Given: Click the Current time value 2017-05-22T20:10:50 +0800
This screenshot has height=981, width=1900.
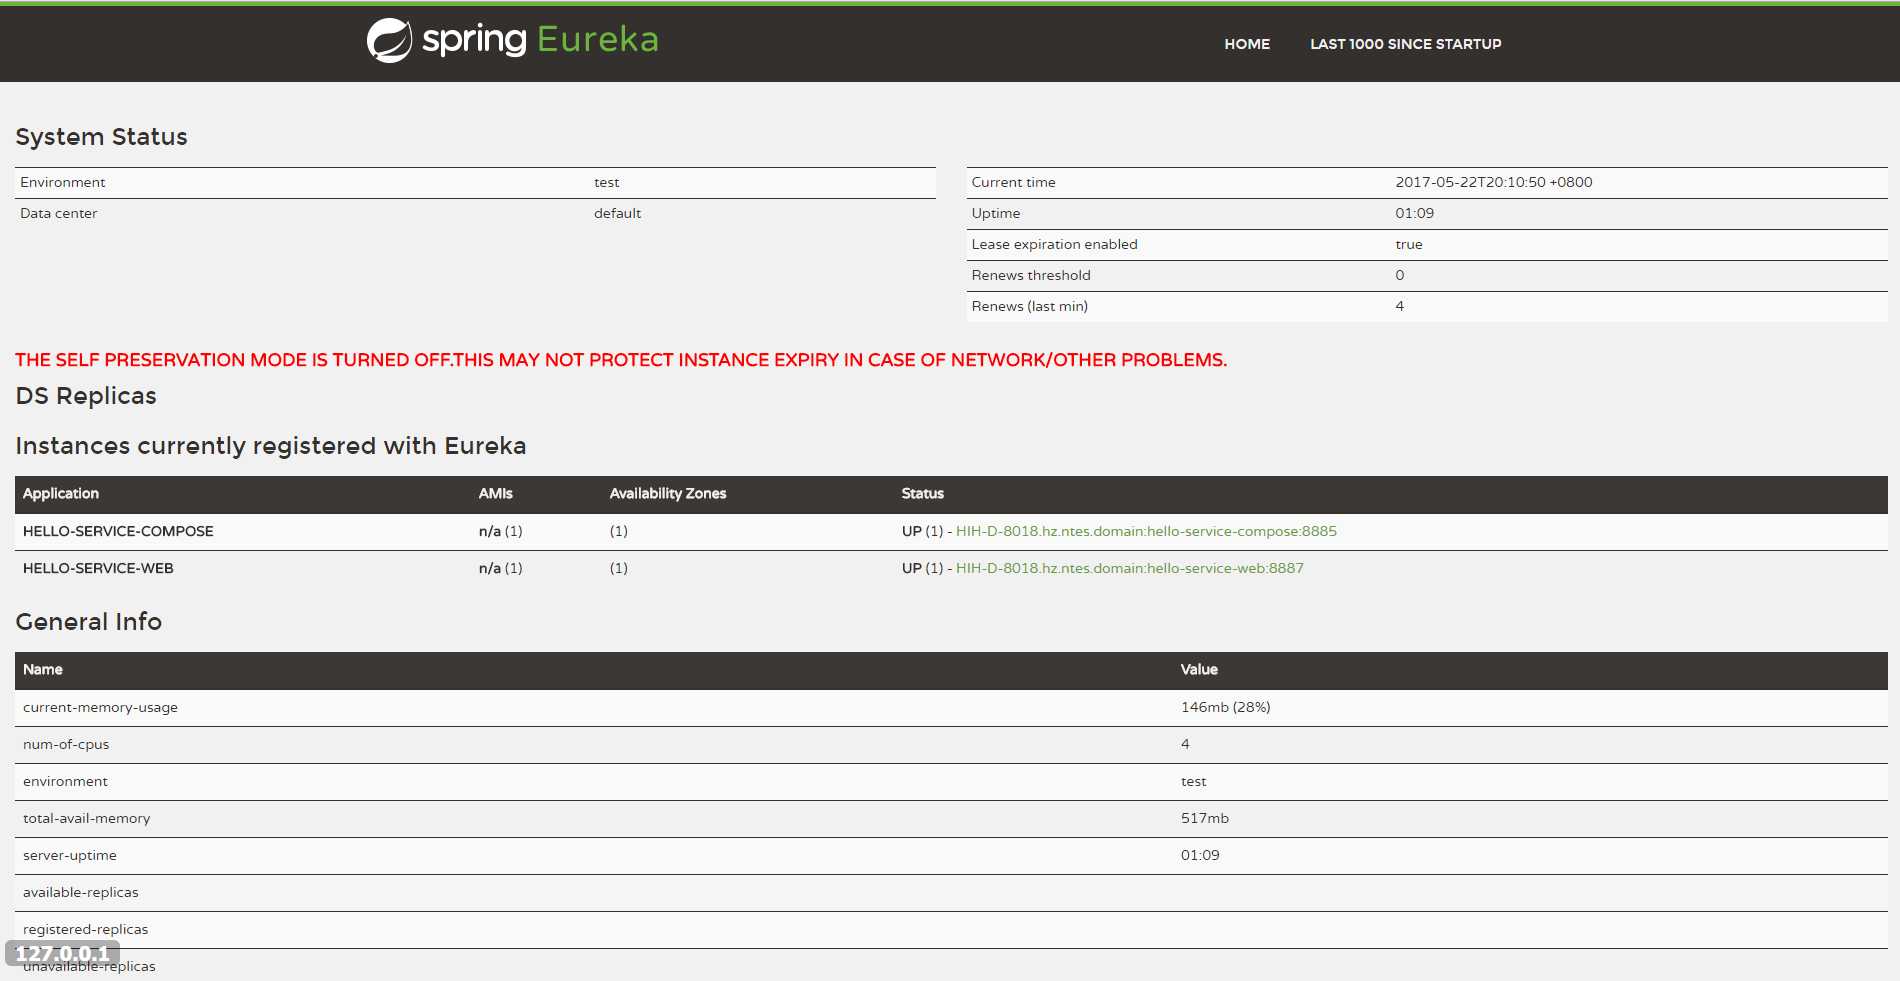Looking at the screenshot, I should tap(1493, 182).
